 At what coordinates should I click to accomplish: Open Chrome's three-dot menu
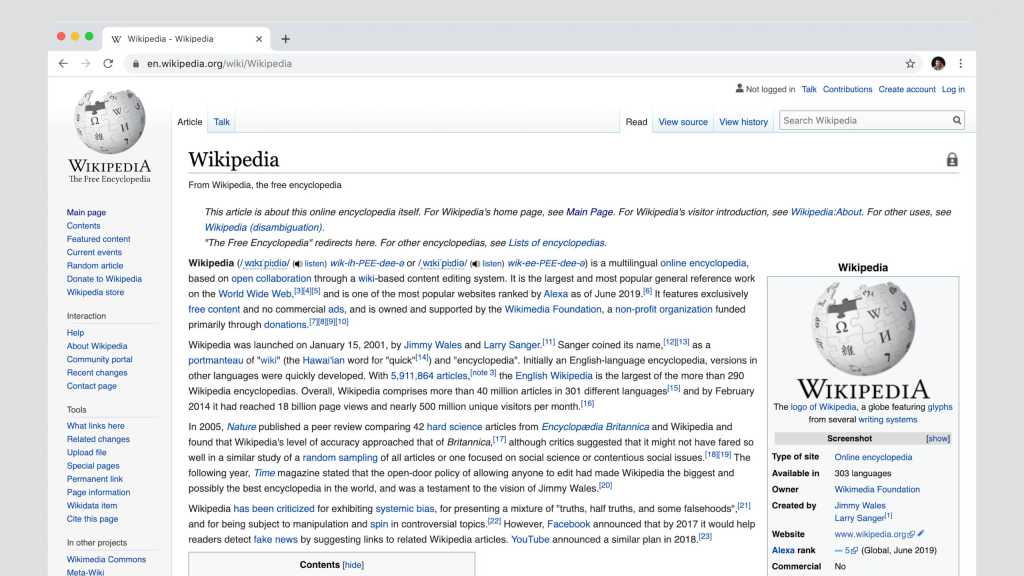pyautogui.click(x=961, y=62)
